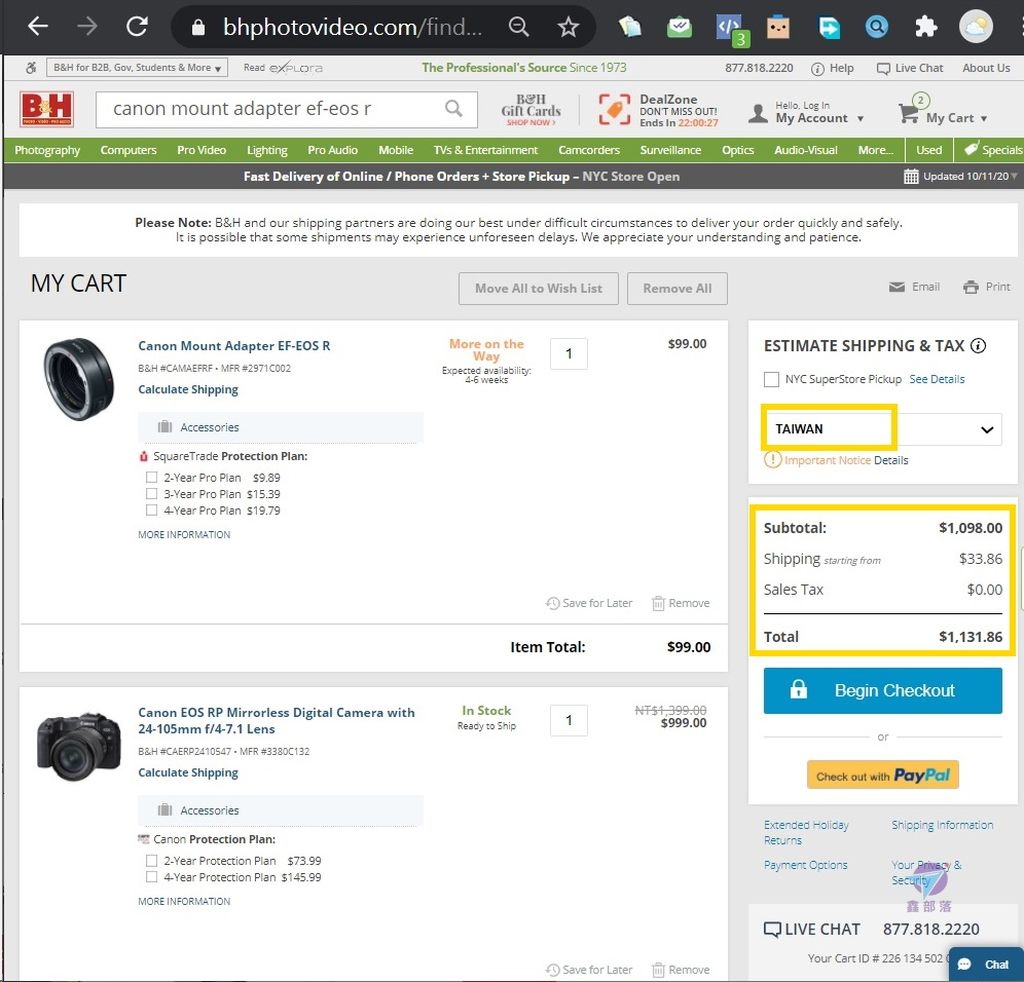Open the Photography menu
The height and width of the screenshot is (982, 1024).
coord(47,150)
